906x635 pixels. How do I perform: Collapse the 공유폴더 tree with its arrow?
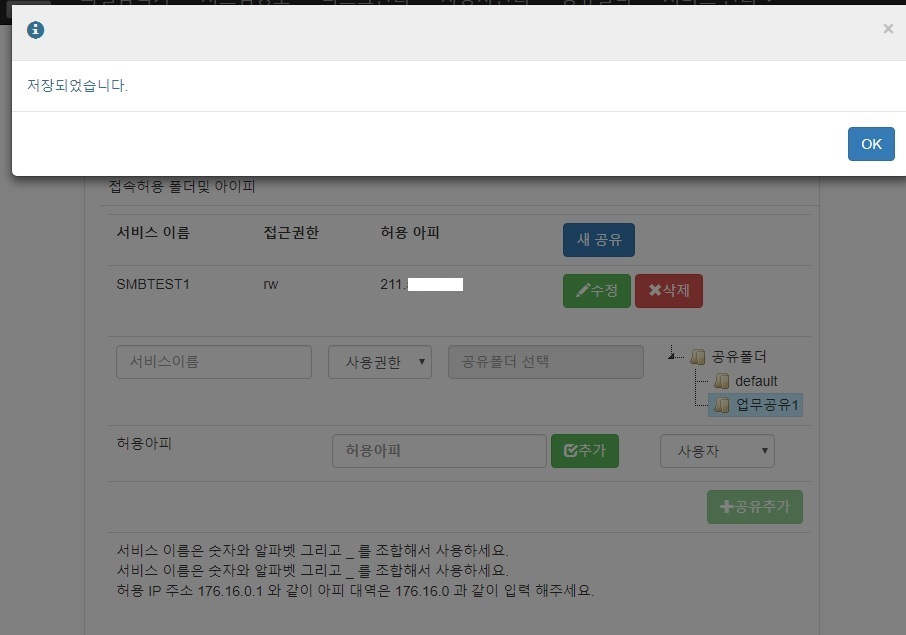[673, 354]
